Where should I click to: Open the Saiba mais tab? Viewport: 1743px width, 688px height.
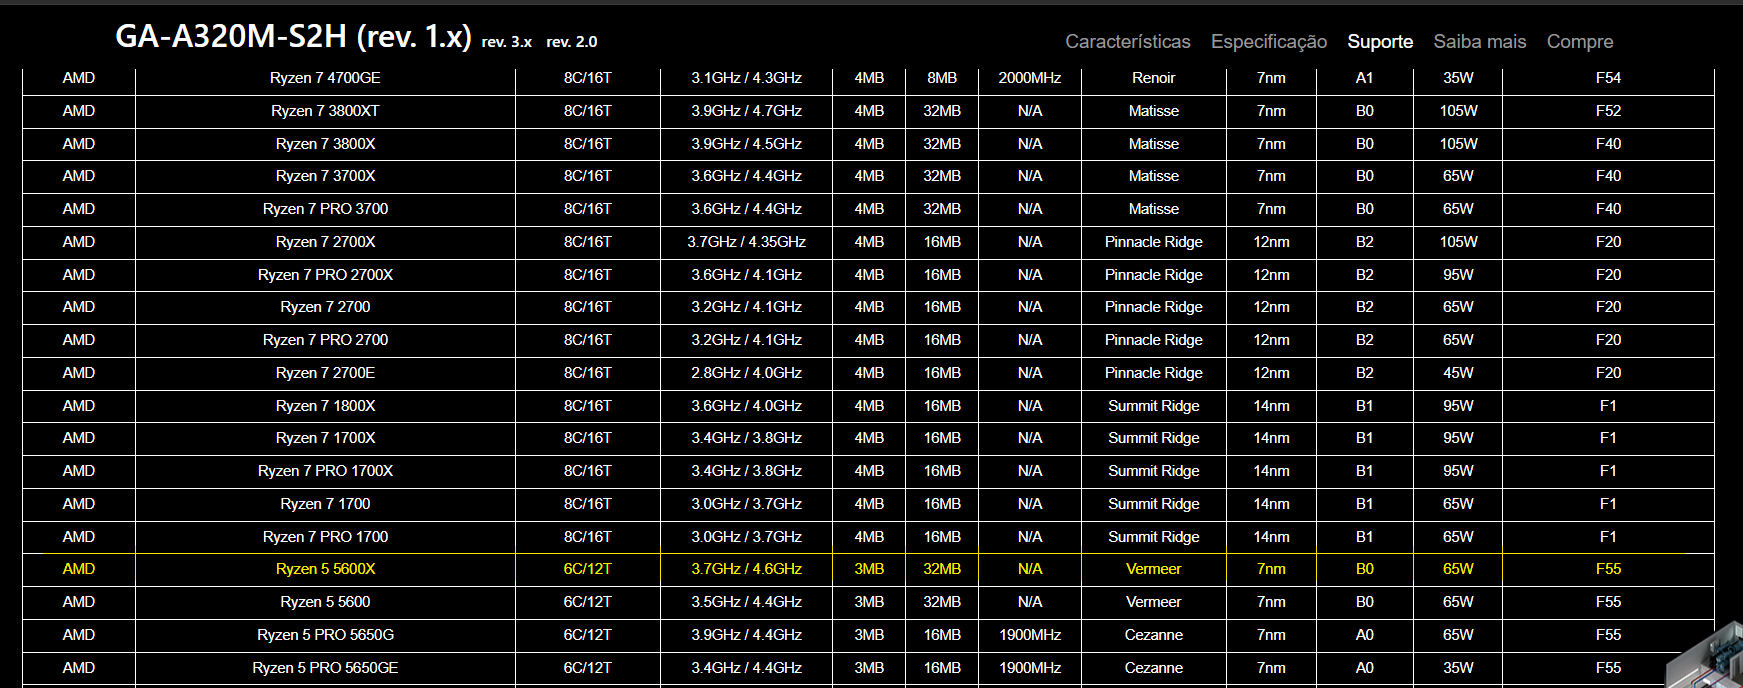pyautogui.click(x=1480, y=42)
